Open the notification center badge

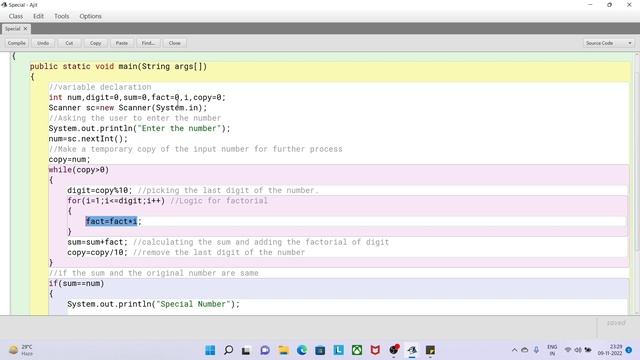[629, 350]
